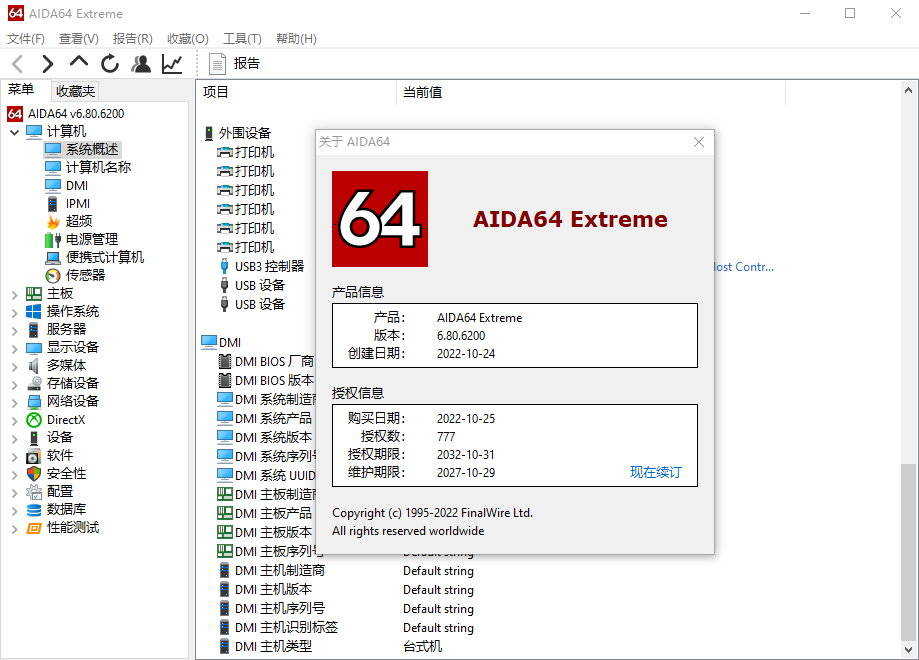Select the 存储设备 disk icon

pyautogui.click(x=34, y=383)
